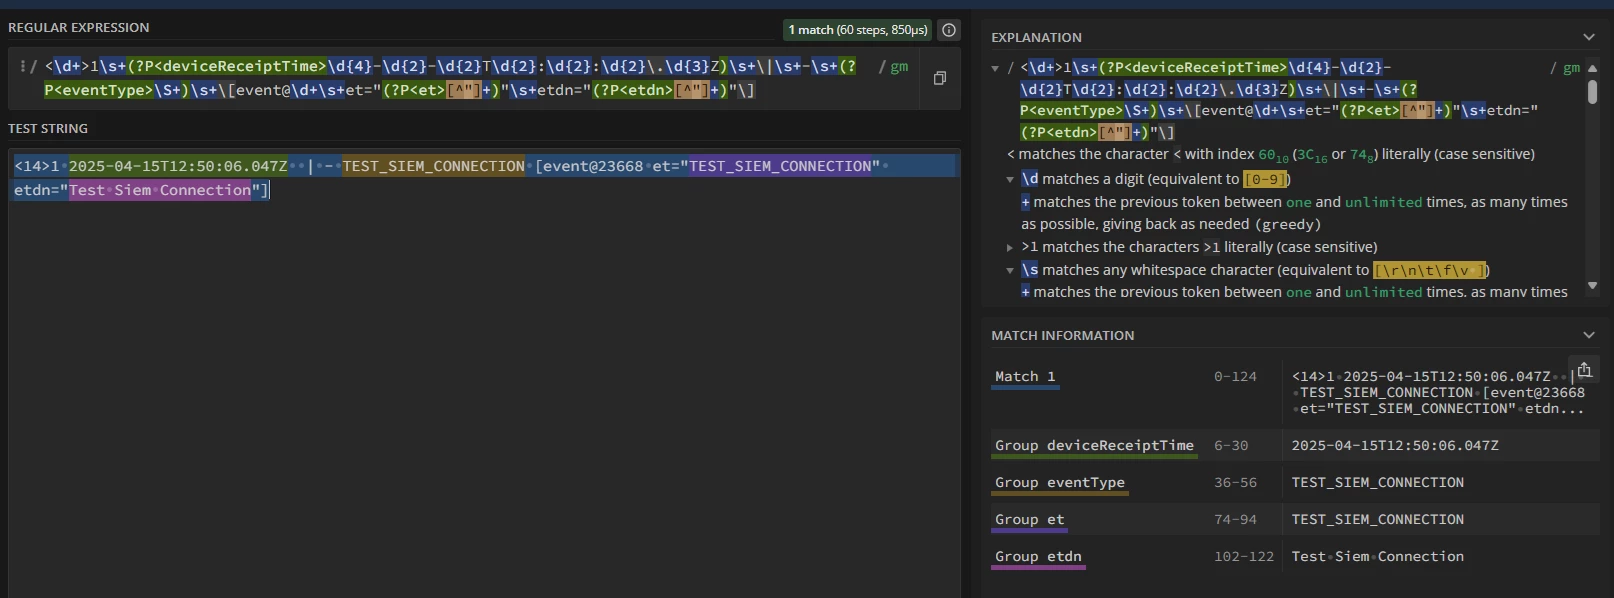
Task: Select the Group deviceReceiptTime label
Action: pyautogui.click(x=1094, y=446)
